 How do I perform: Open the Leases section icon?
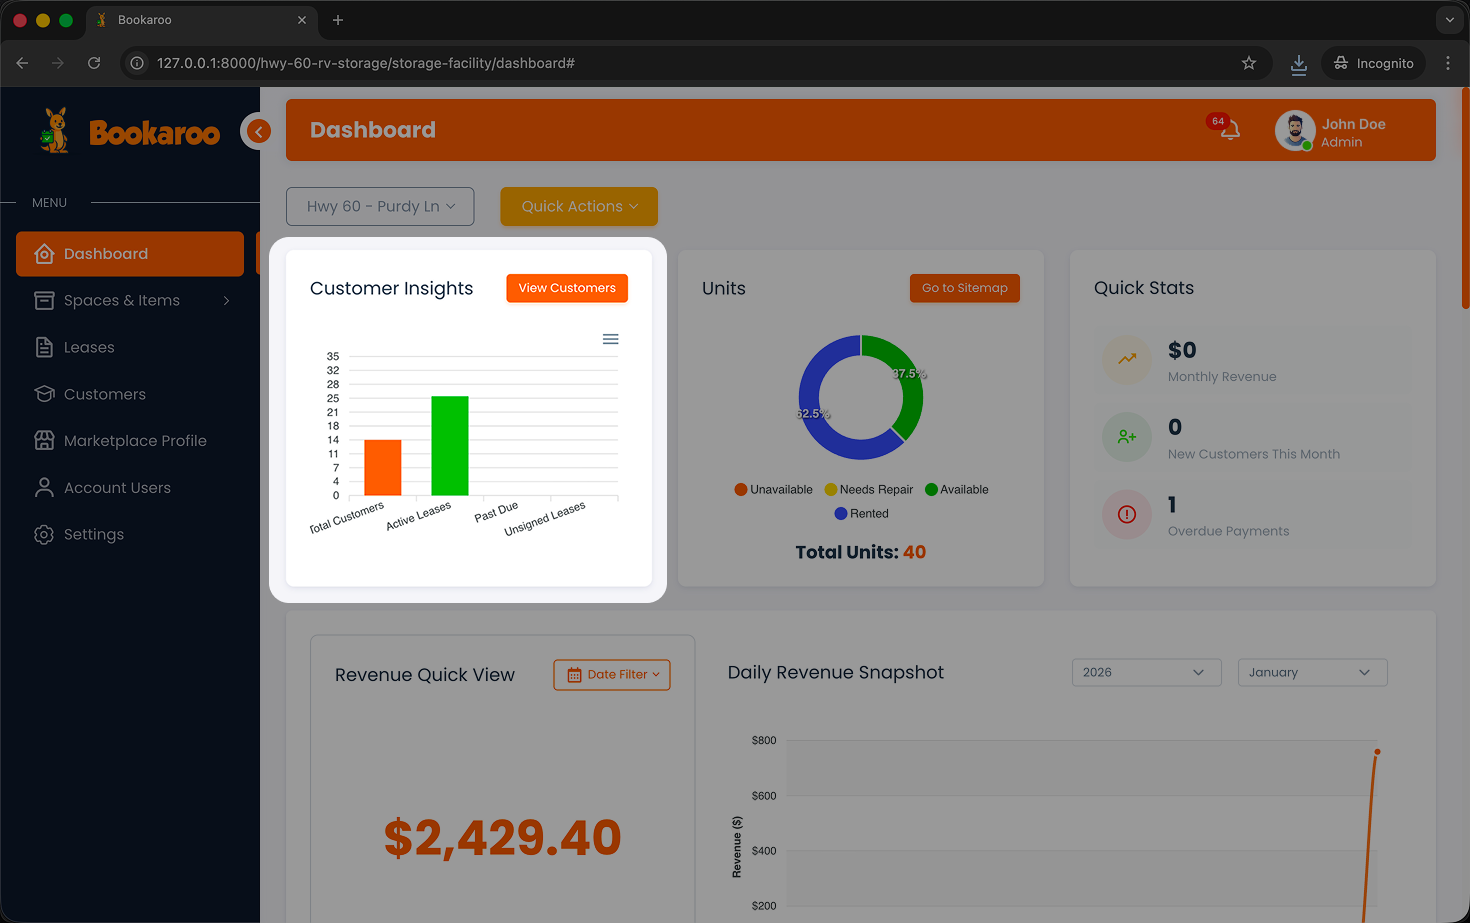(x=44, y=347)
